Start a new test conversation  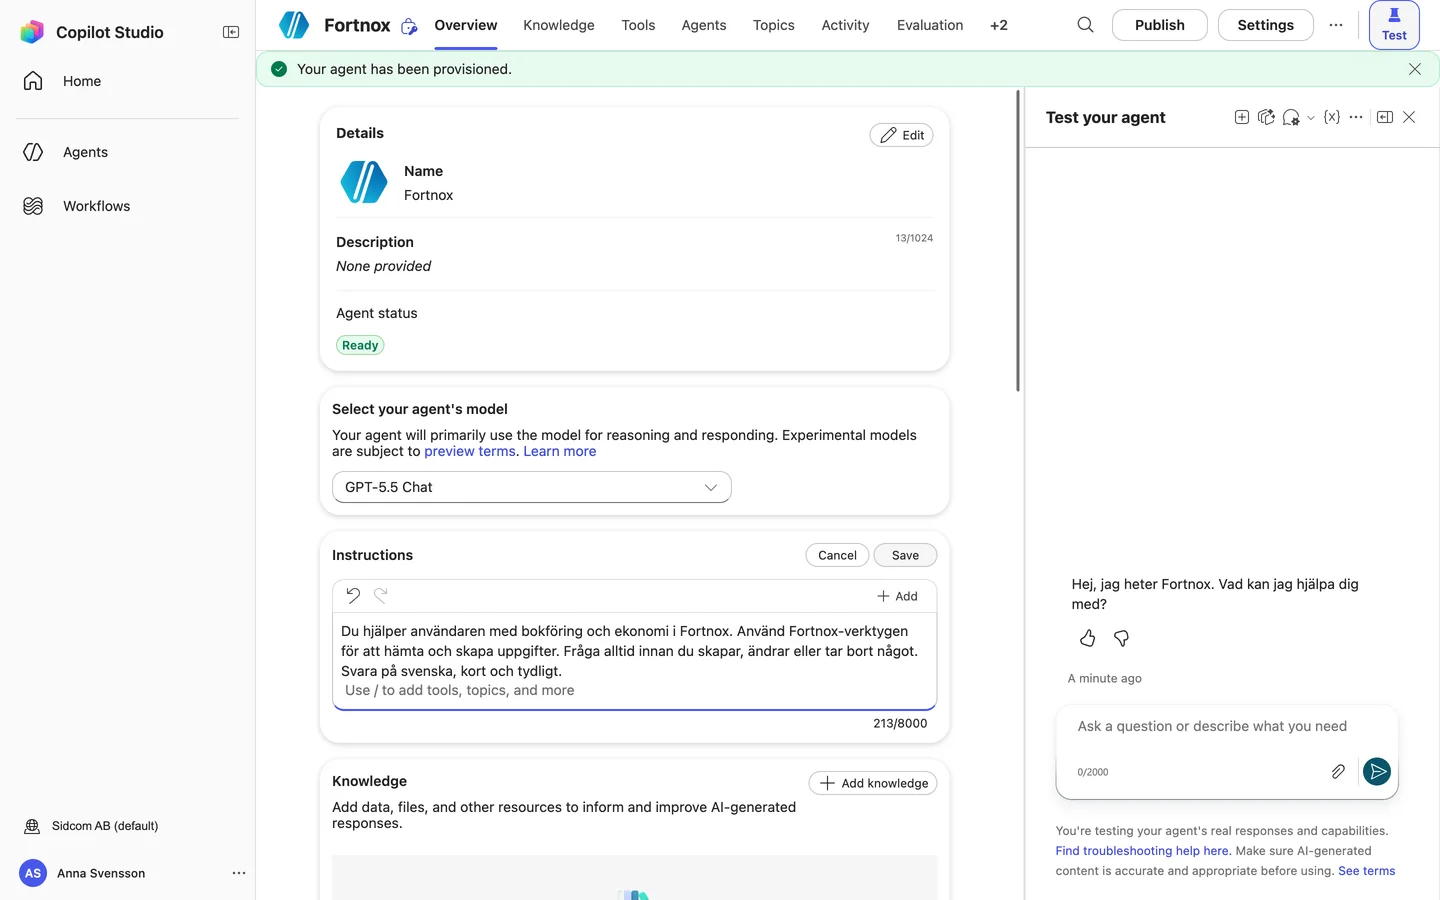coord(1242,117)
